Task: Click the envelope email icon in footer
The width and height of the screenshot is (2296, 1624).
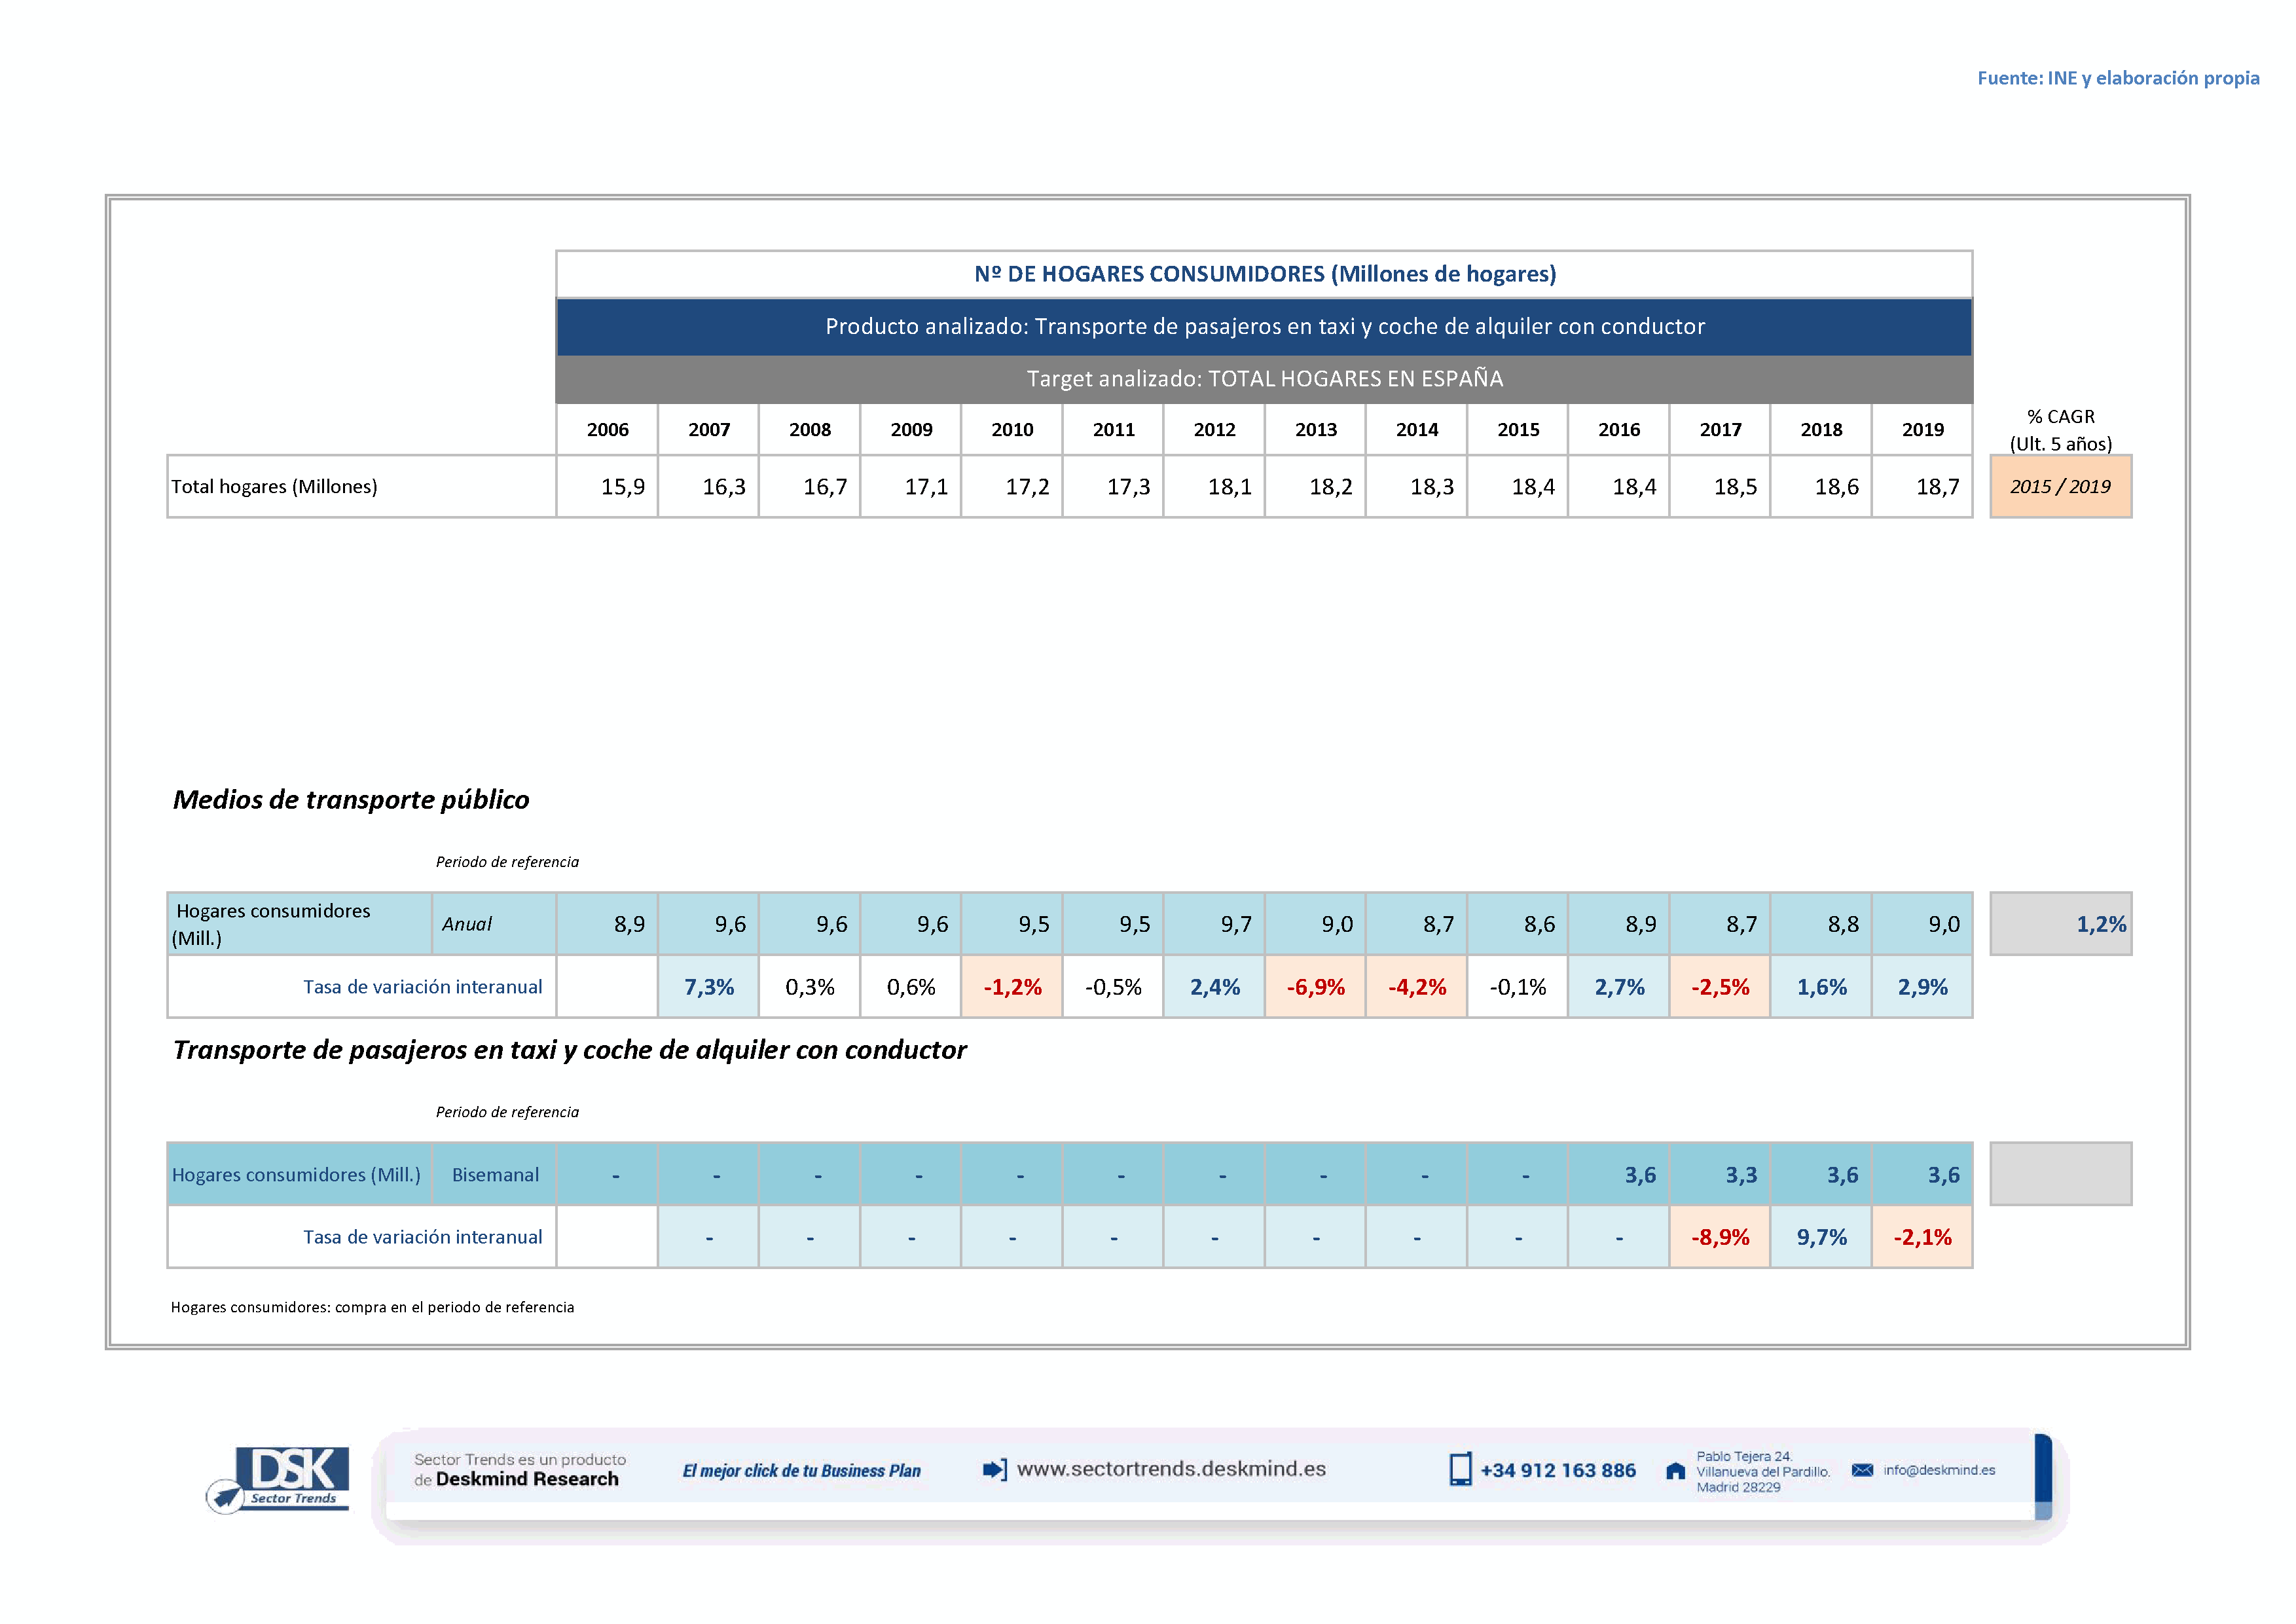Action: [1862, 1470]
